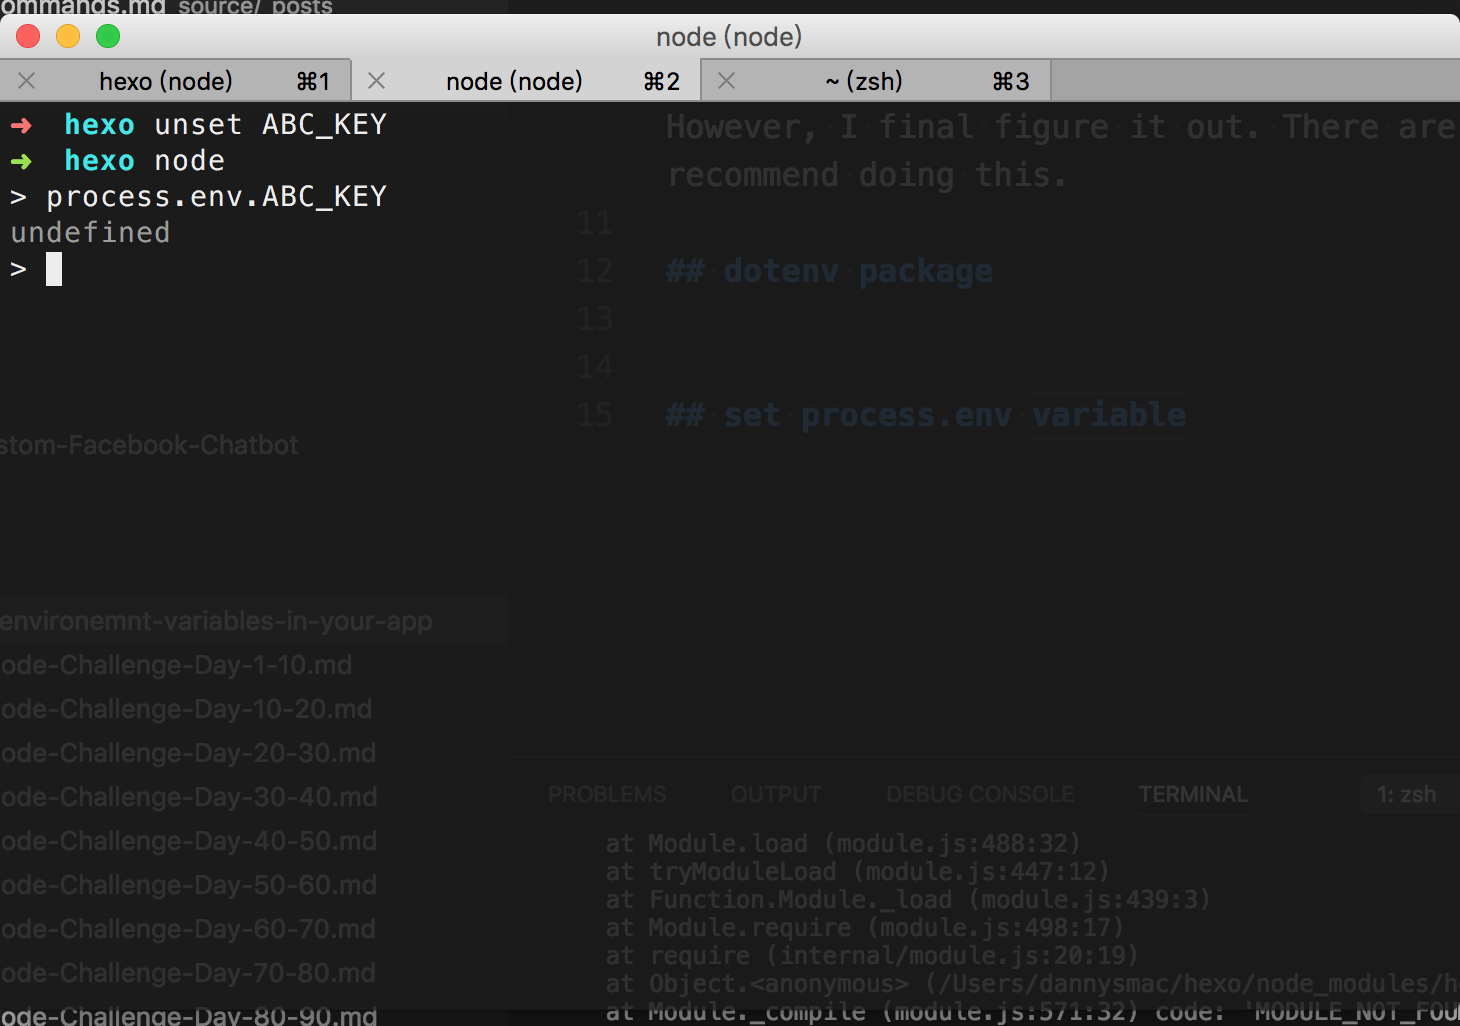Click line number 15 in the editor gutter
Screen dimensions: 1460x1026
coord(595,415)
